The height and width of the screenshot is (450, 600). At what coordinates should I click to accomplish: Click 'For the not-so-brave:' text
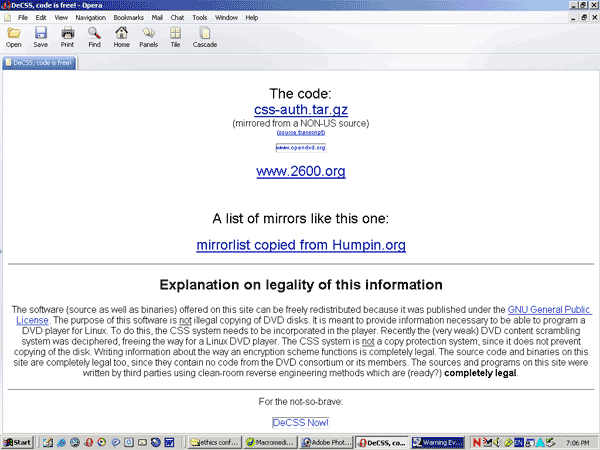click(301, 402)
